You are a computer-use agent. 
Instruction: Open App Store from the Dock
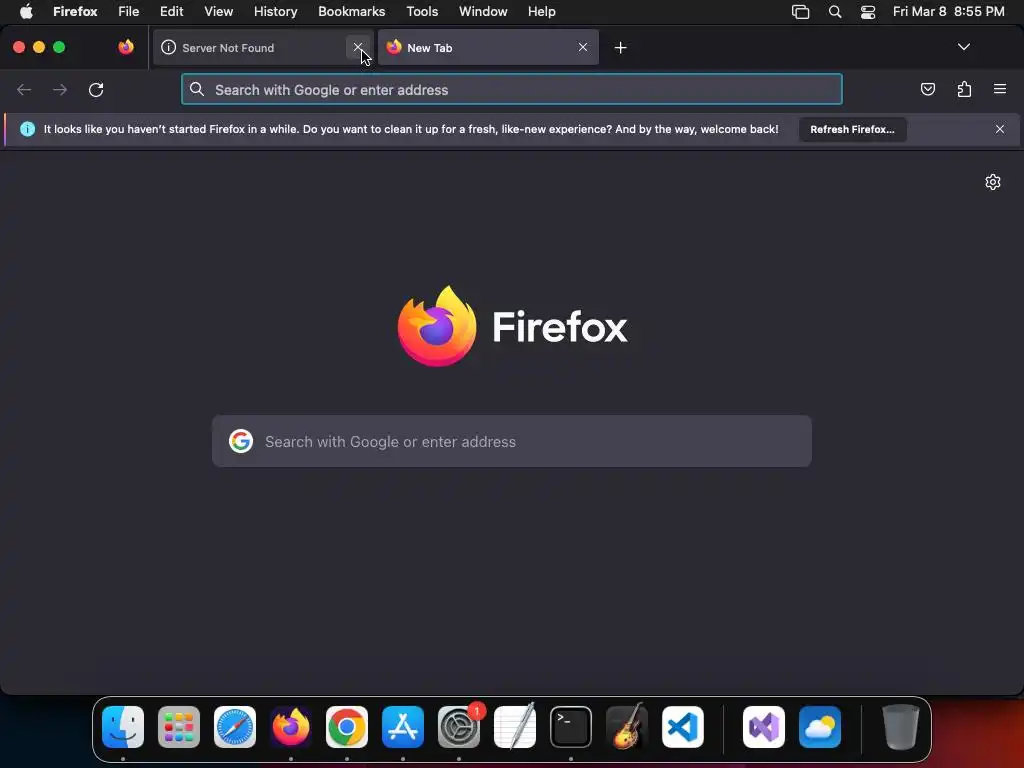point(403,727)
